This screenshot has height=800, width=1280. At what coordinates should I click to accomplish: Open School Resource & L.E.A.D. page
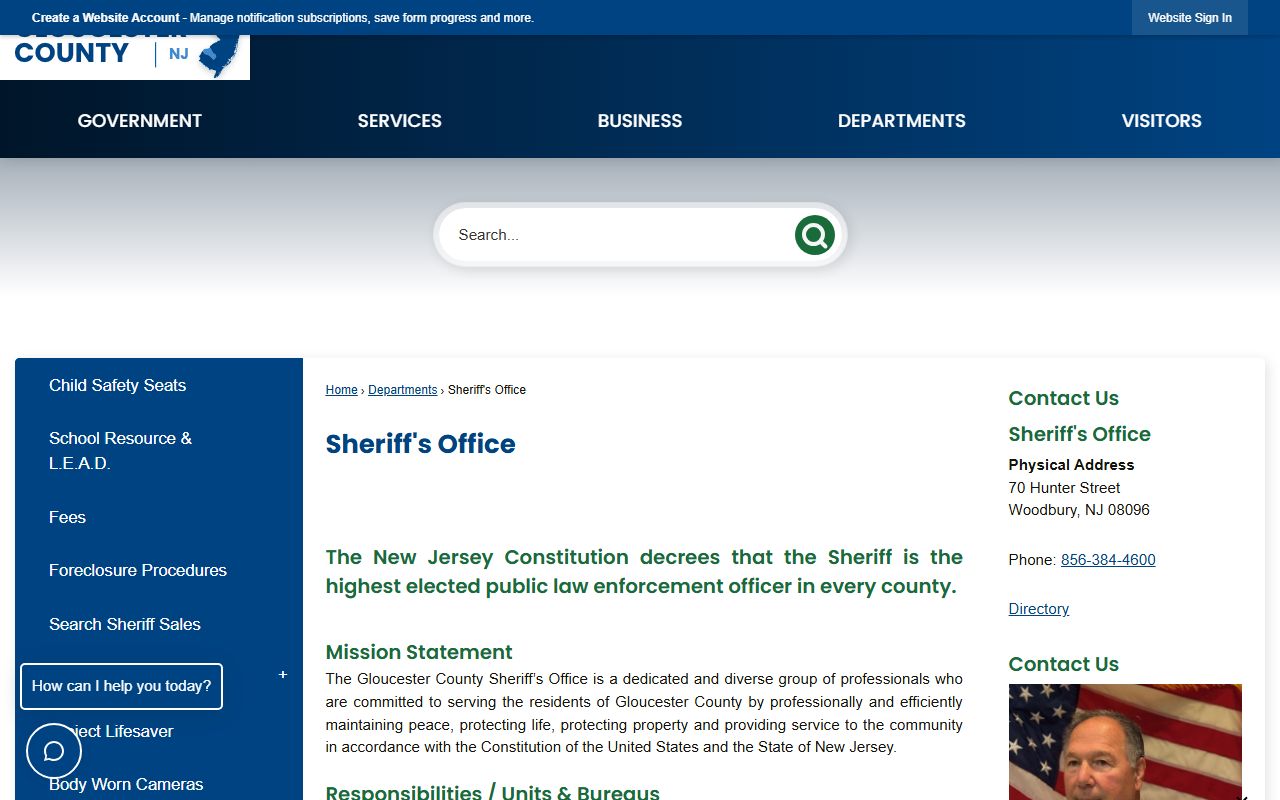point(120,451)
